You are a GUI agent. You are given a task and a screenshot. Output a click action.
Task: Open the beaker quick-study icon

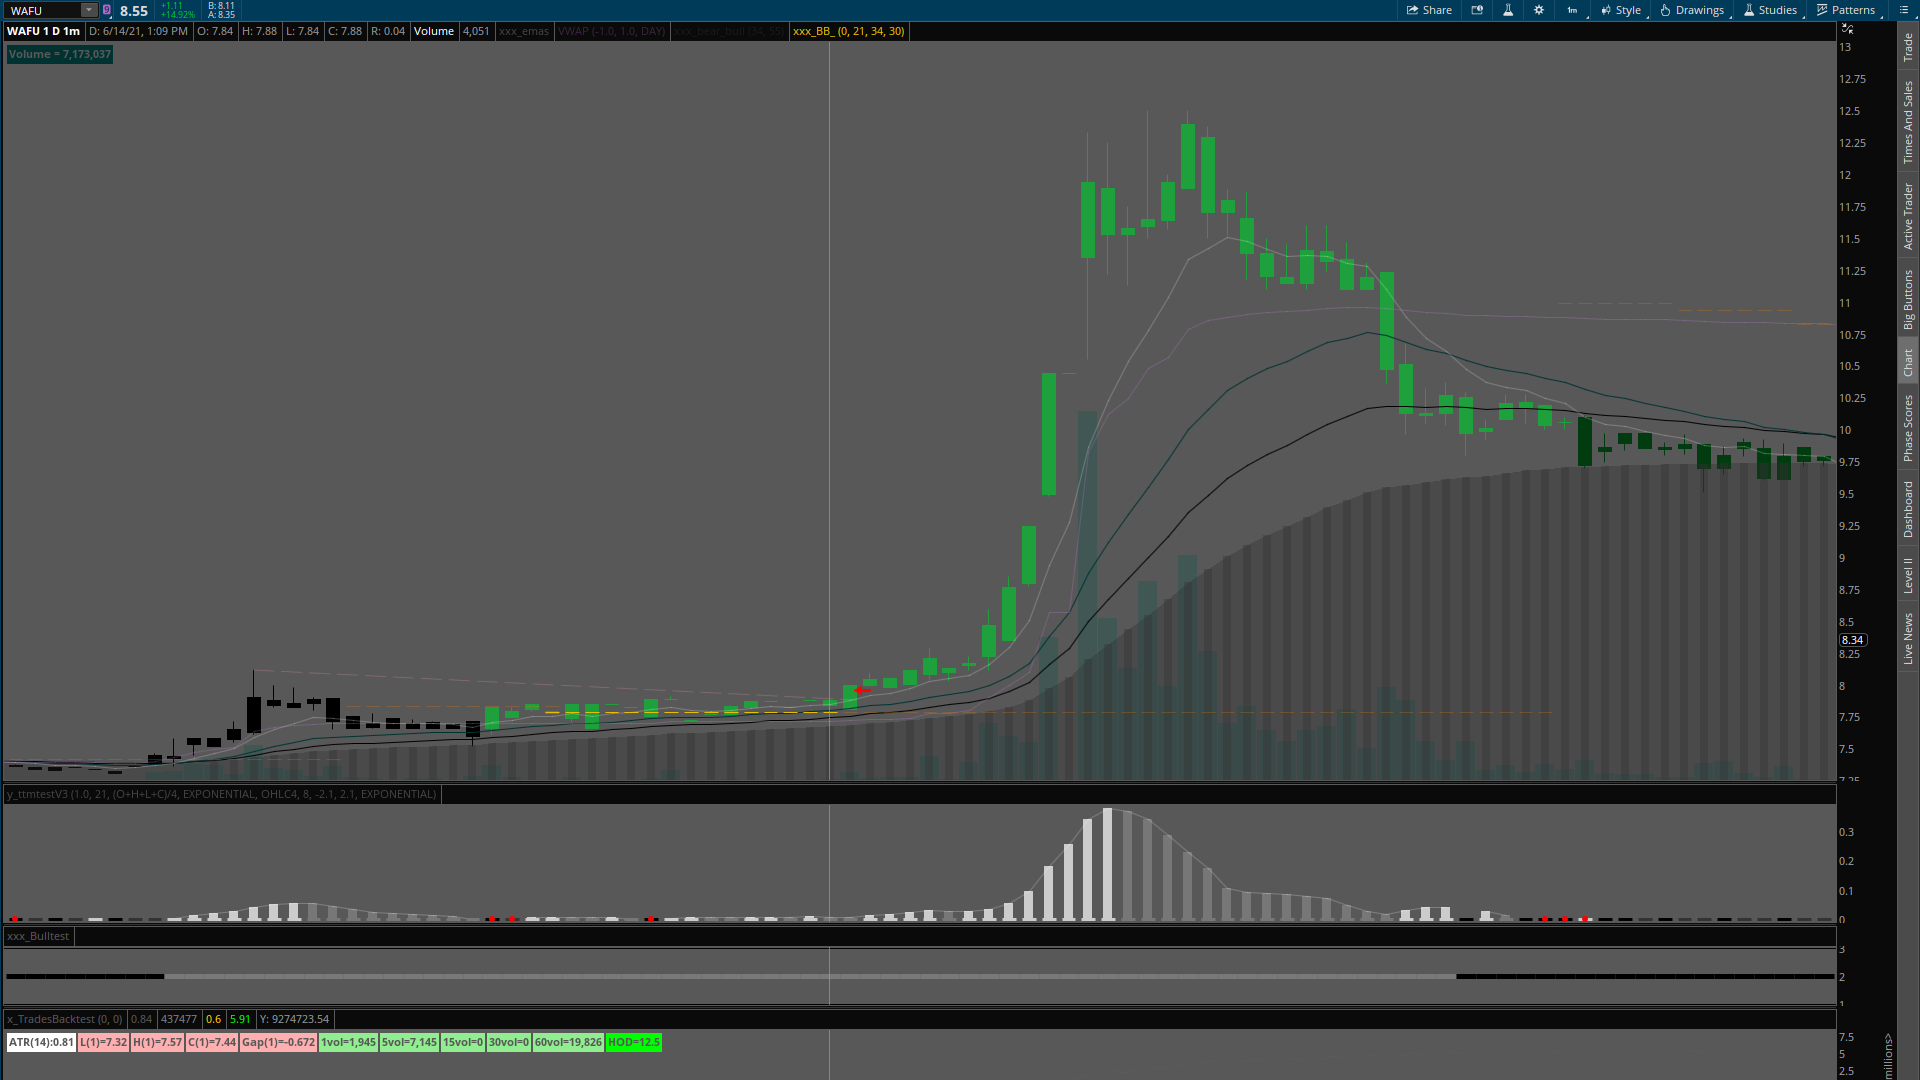click(x=1508, y=10)
